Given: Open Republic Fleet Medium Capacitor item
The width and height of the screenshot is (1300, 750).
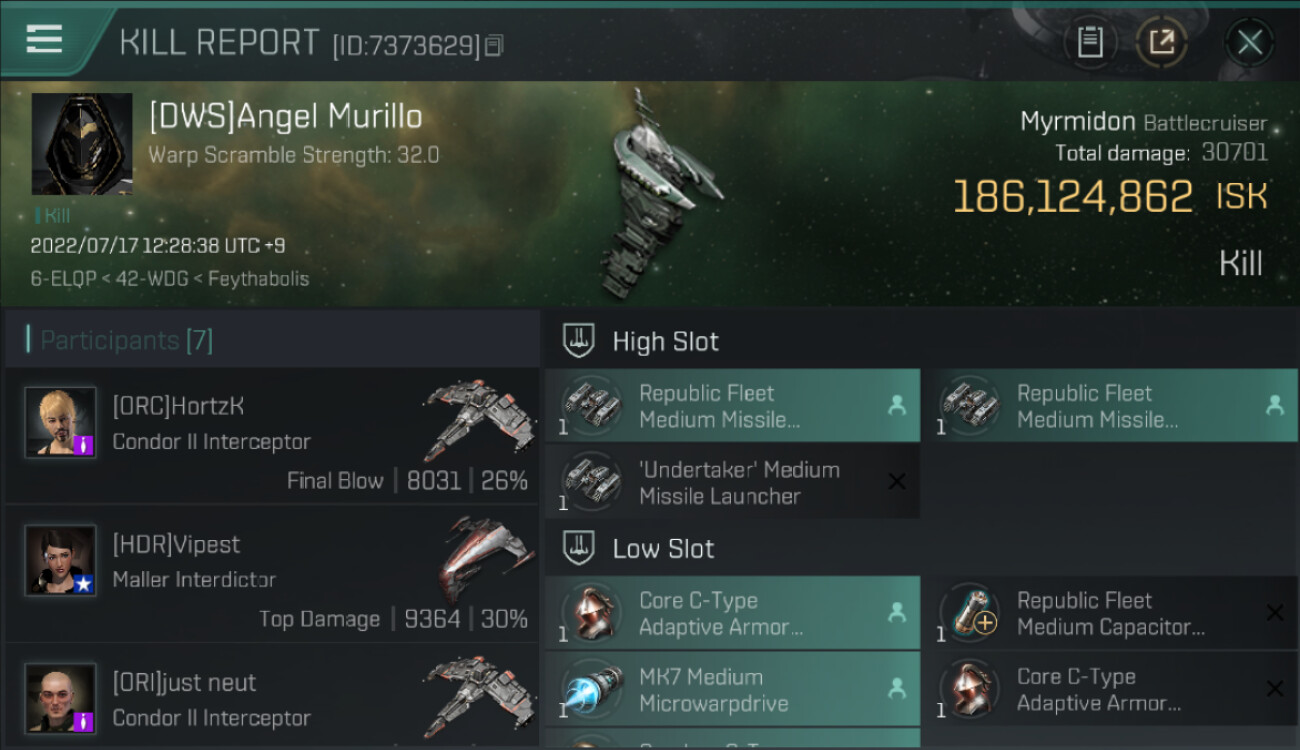Looking at the screenshot, I should pyautogui.click(x=1117, y=613).
